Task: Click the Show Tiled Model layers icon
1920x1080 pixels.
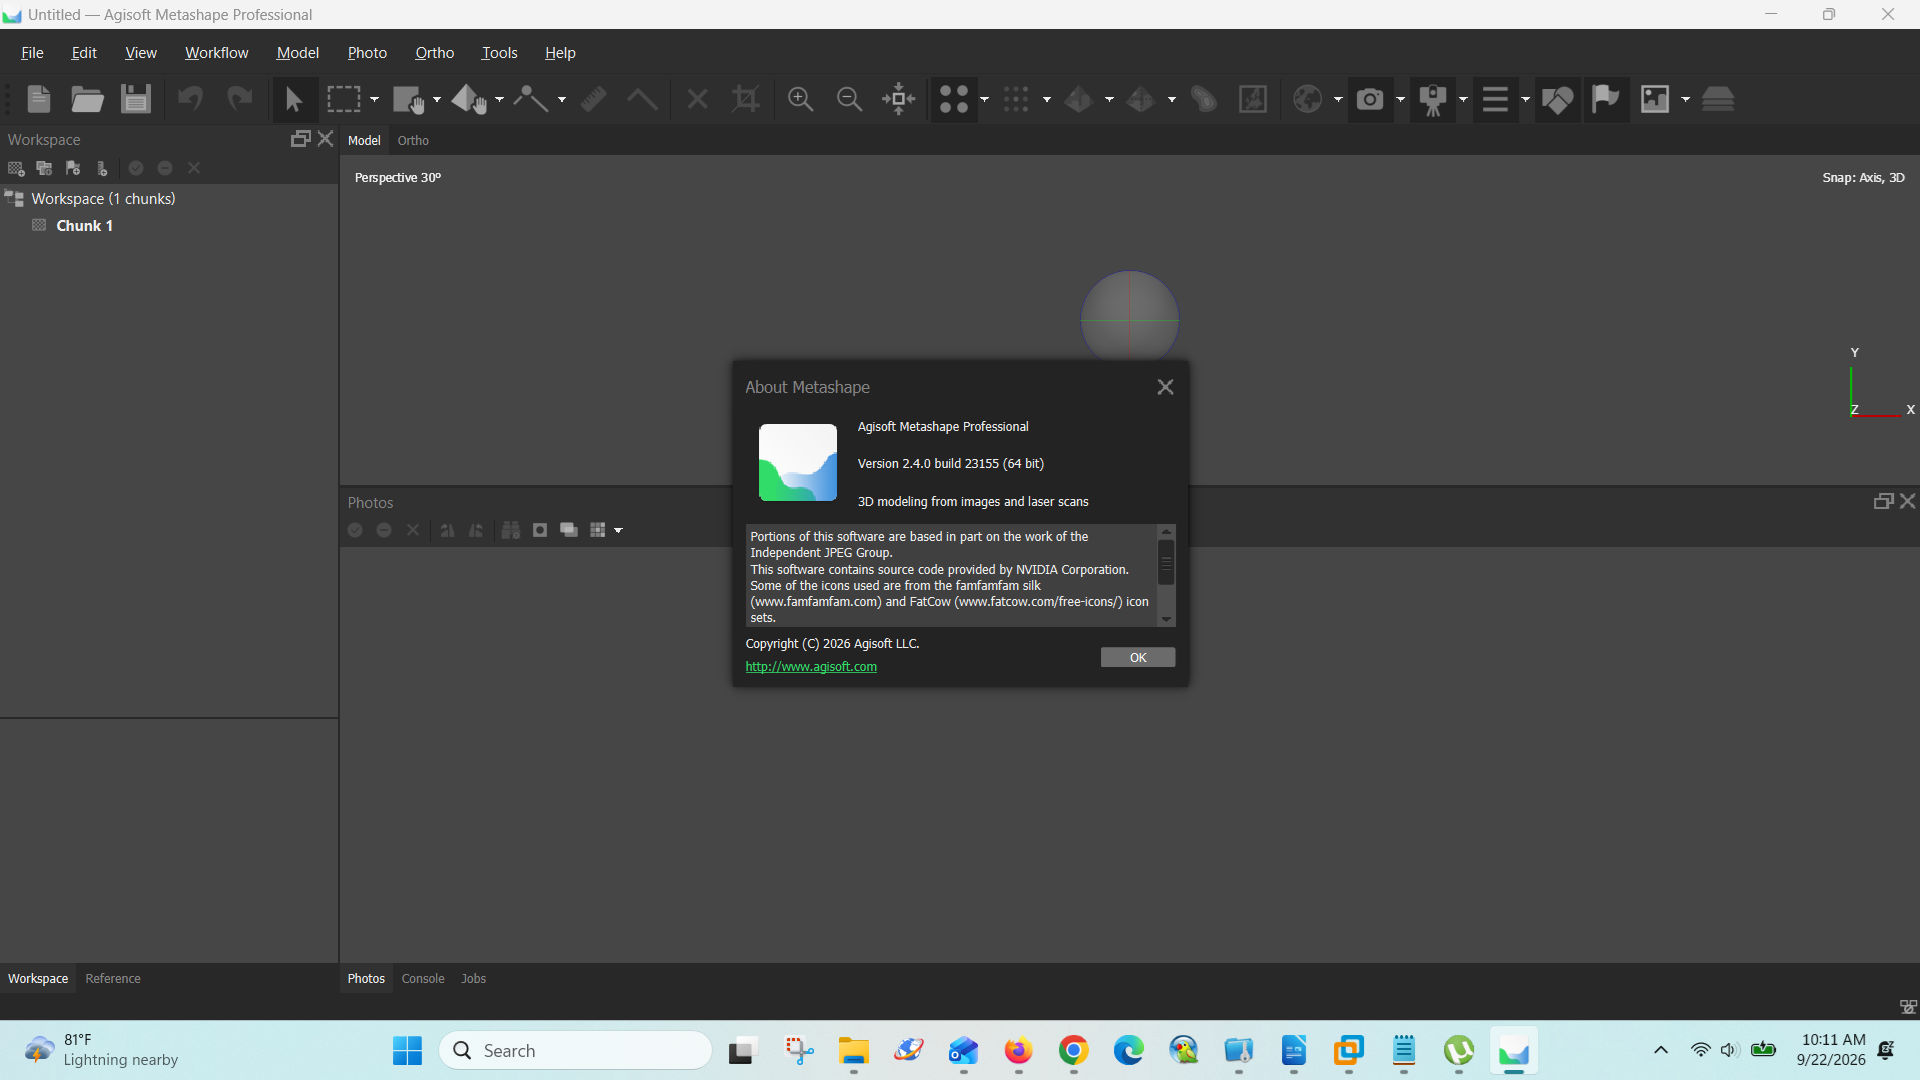Action: [1717, 99]
